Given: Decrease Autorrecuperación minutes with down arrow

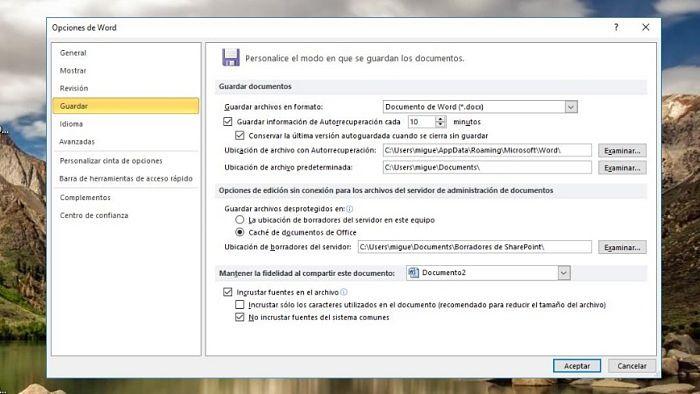Looking at the screenshot, I should 441,124.
